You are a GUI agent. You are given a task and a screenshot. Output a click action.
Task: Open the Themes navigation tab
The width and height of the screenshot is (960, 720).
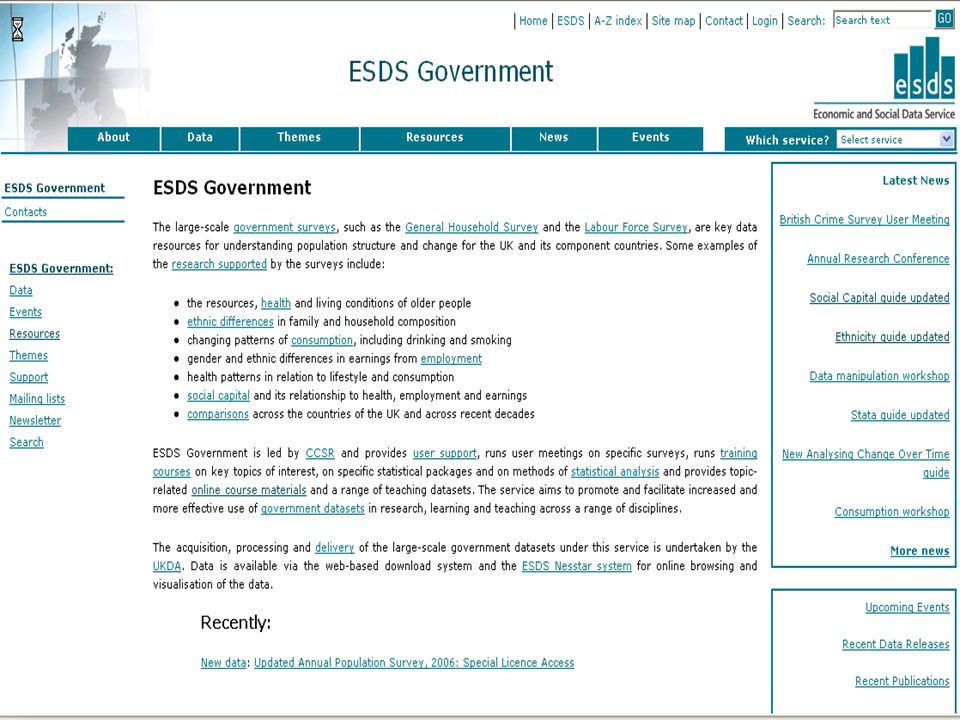click(299, 138)
